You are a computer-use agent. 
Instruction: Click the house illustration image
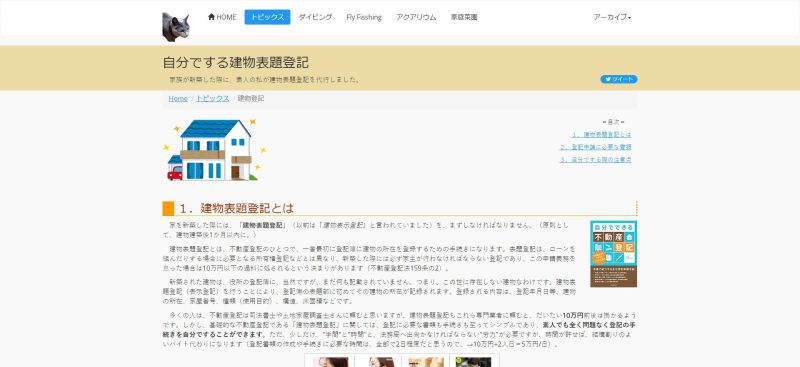(x=215, y=150)
